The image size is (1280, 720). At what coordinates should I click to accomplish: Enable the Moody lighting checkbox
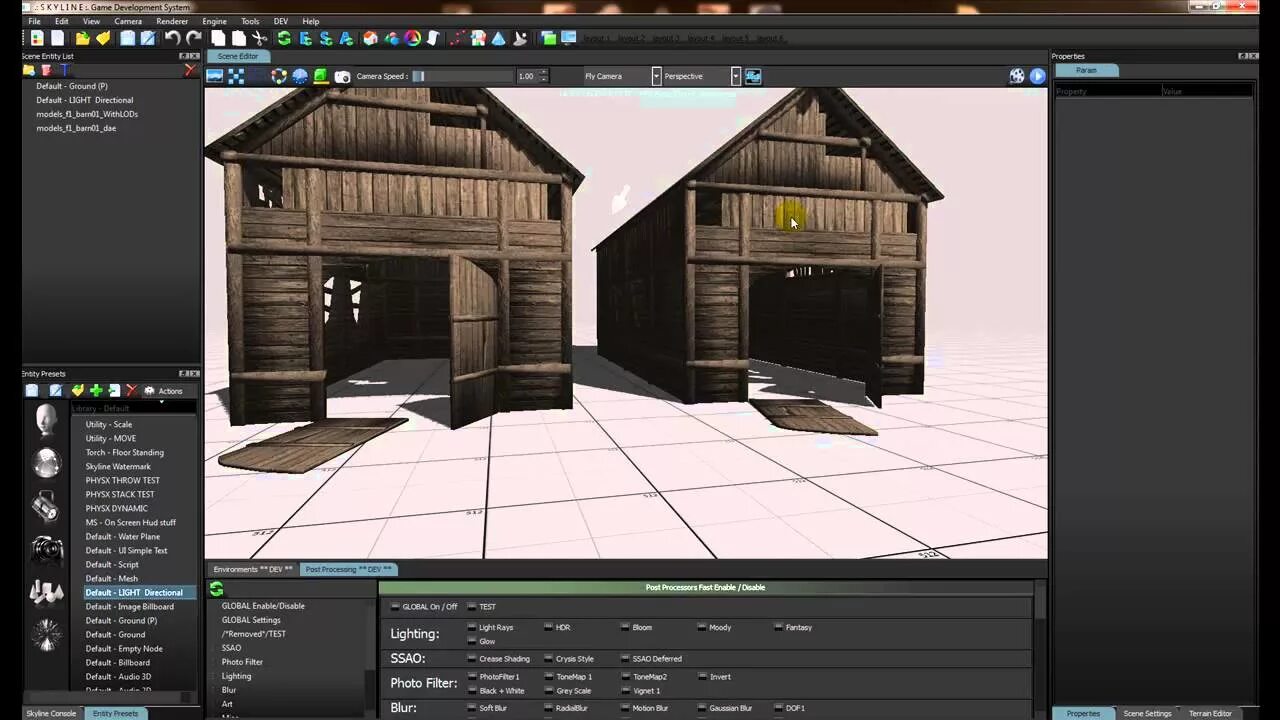click(702, 627)
